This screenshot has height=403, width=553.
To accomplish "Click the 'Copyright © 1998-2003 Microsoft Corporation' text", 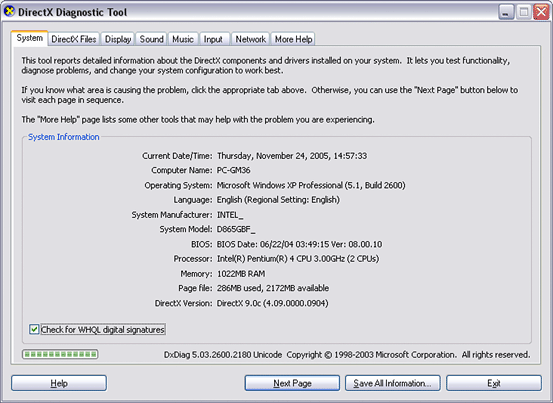I will (371, 355).
